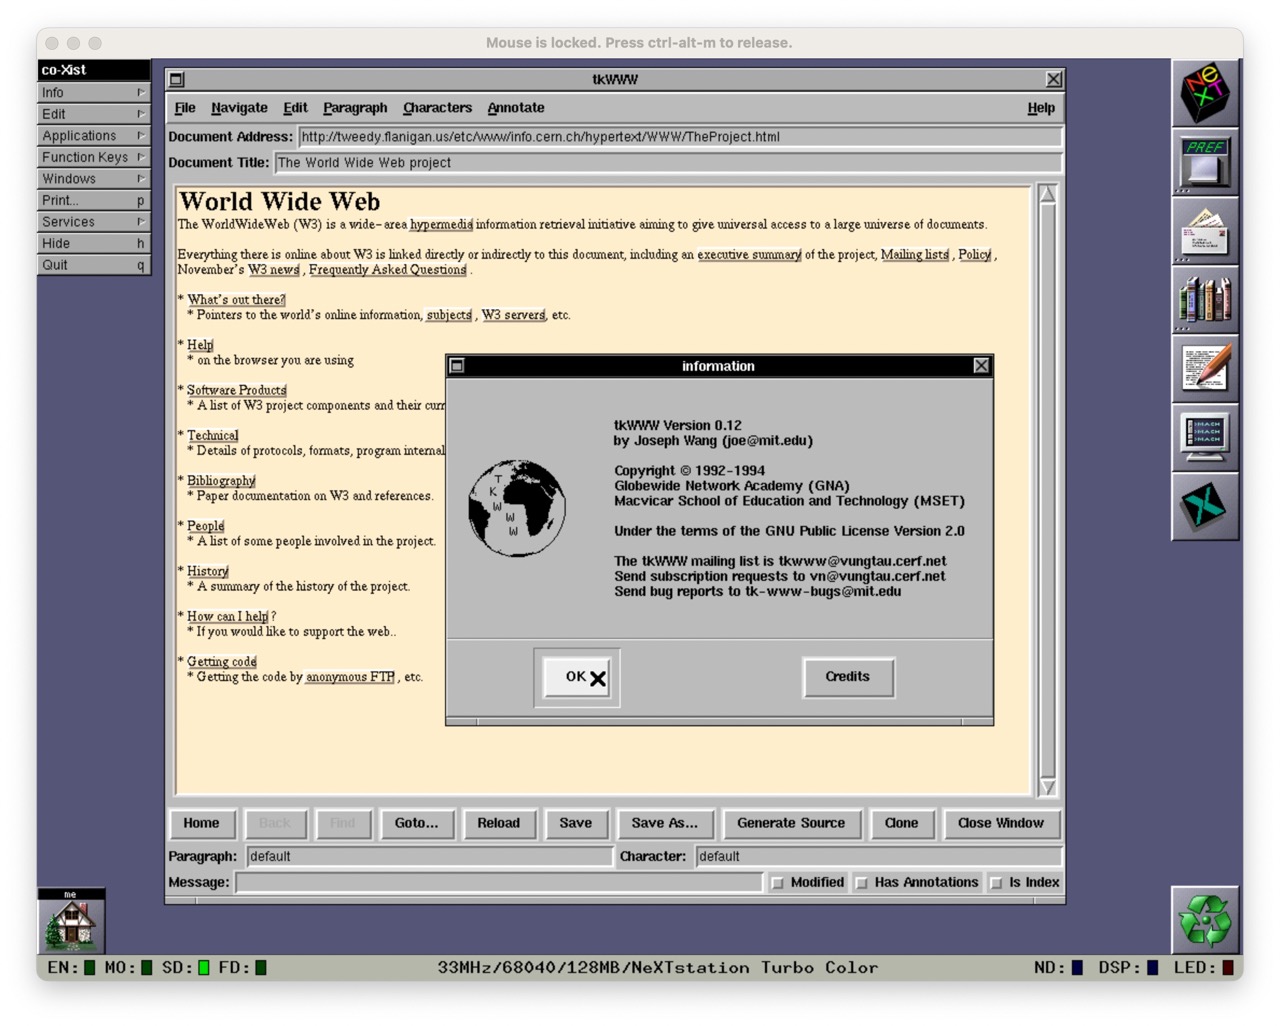The width and height of the screenshot is (1280, 1026).
Task: Click the Credits button
Action: (x=848, y=677)
